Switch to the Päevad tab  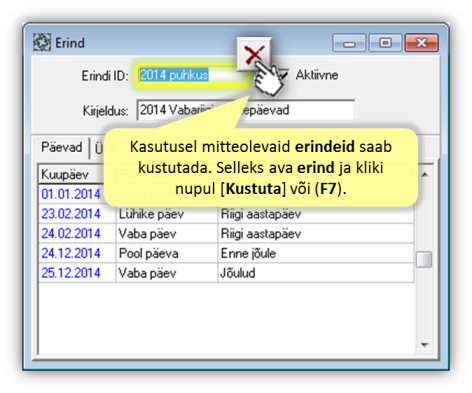click(61, 147)
